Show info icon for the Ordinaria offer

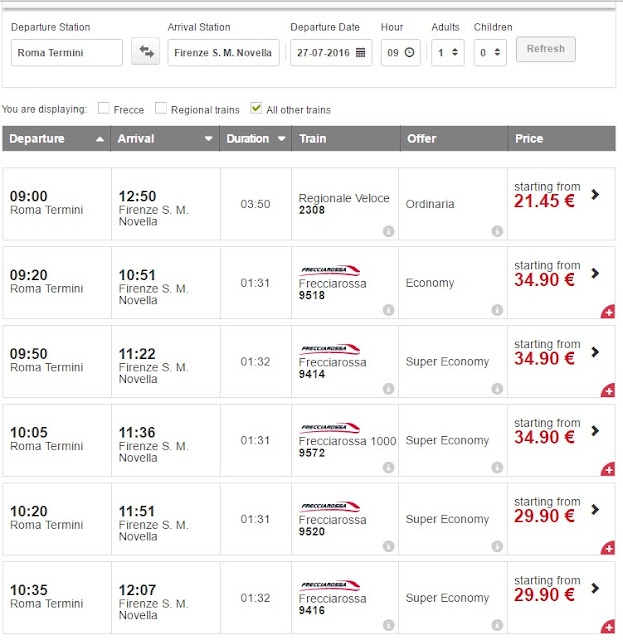point(496,231)
